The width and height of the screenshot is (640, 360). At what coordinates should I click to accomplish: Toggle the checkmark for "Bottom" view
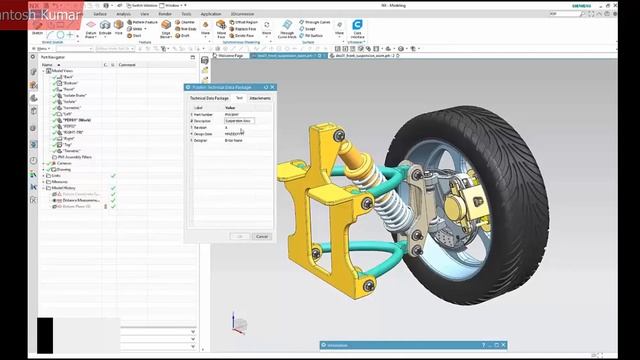[x=54, y=83]
